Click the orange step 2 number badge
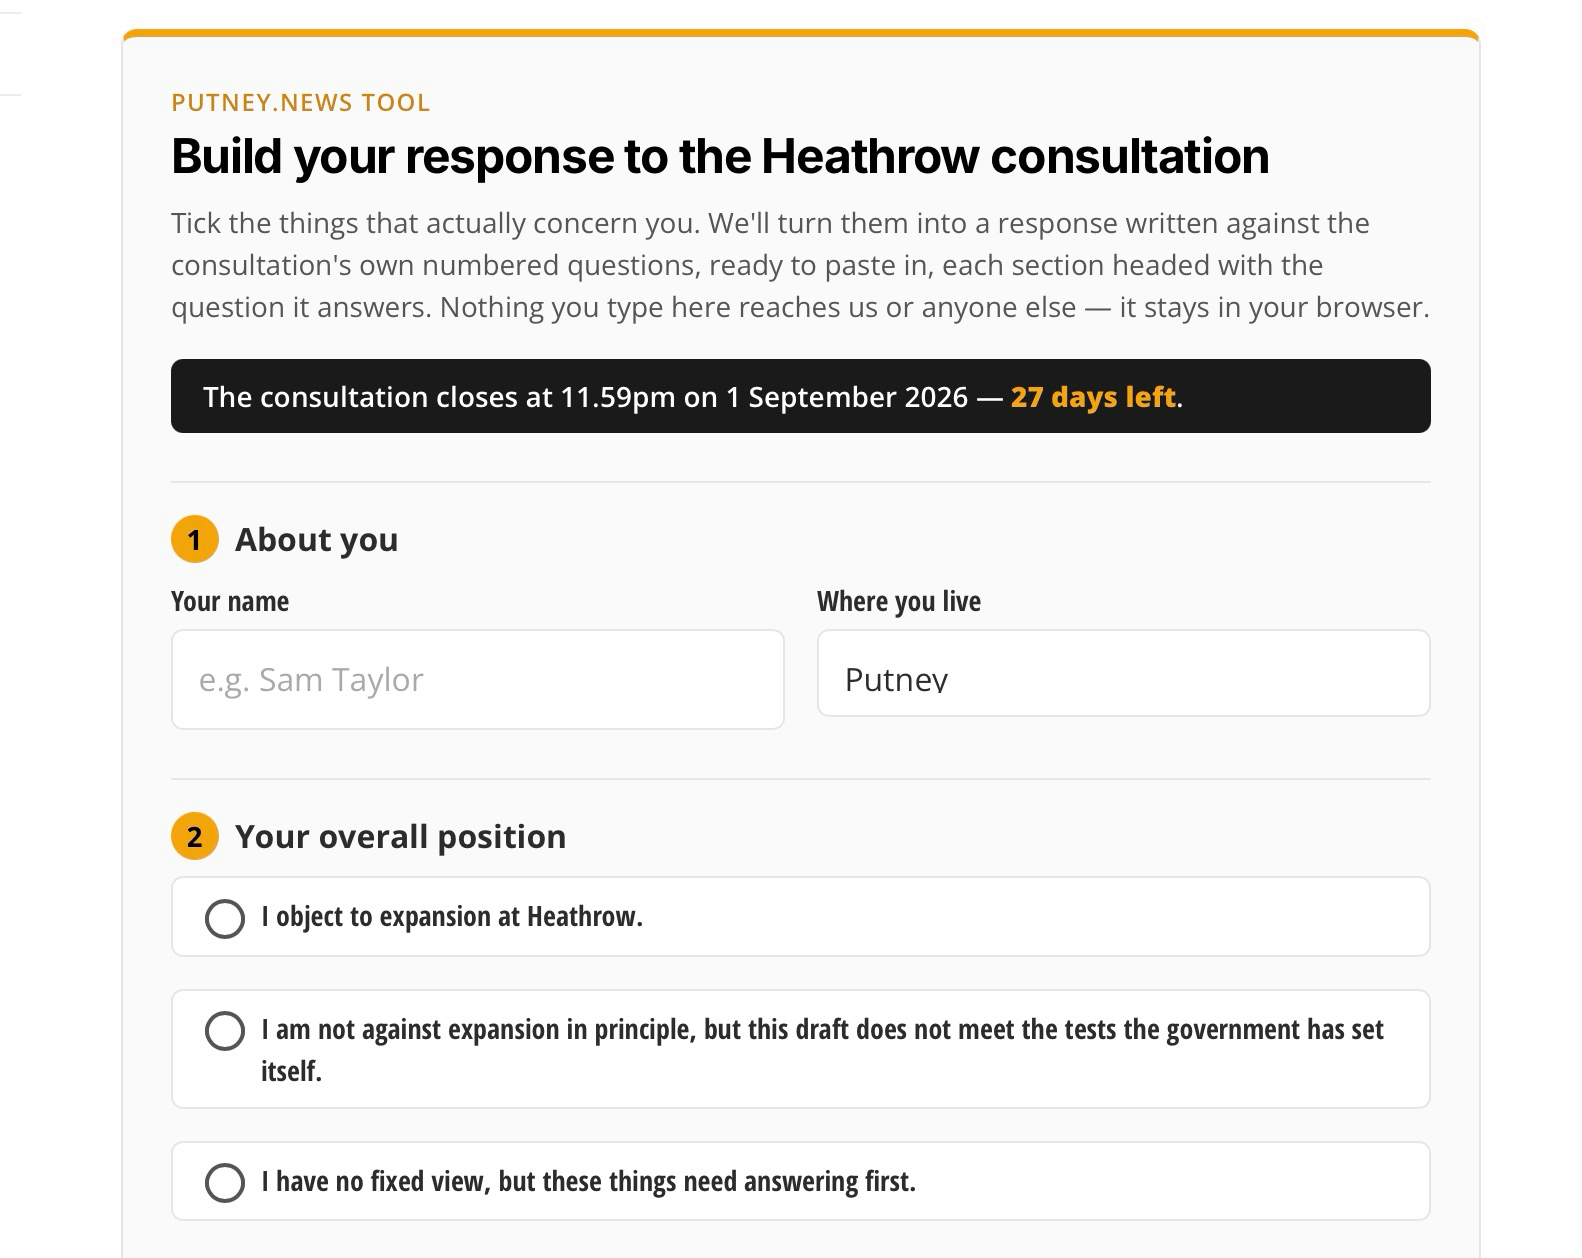 click(x=195, y=837)
